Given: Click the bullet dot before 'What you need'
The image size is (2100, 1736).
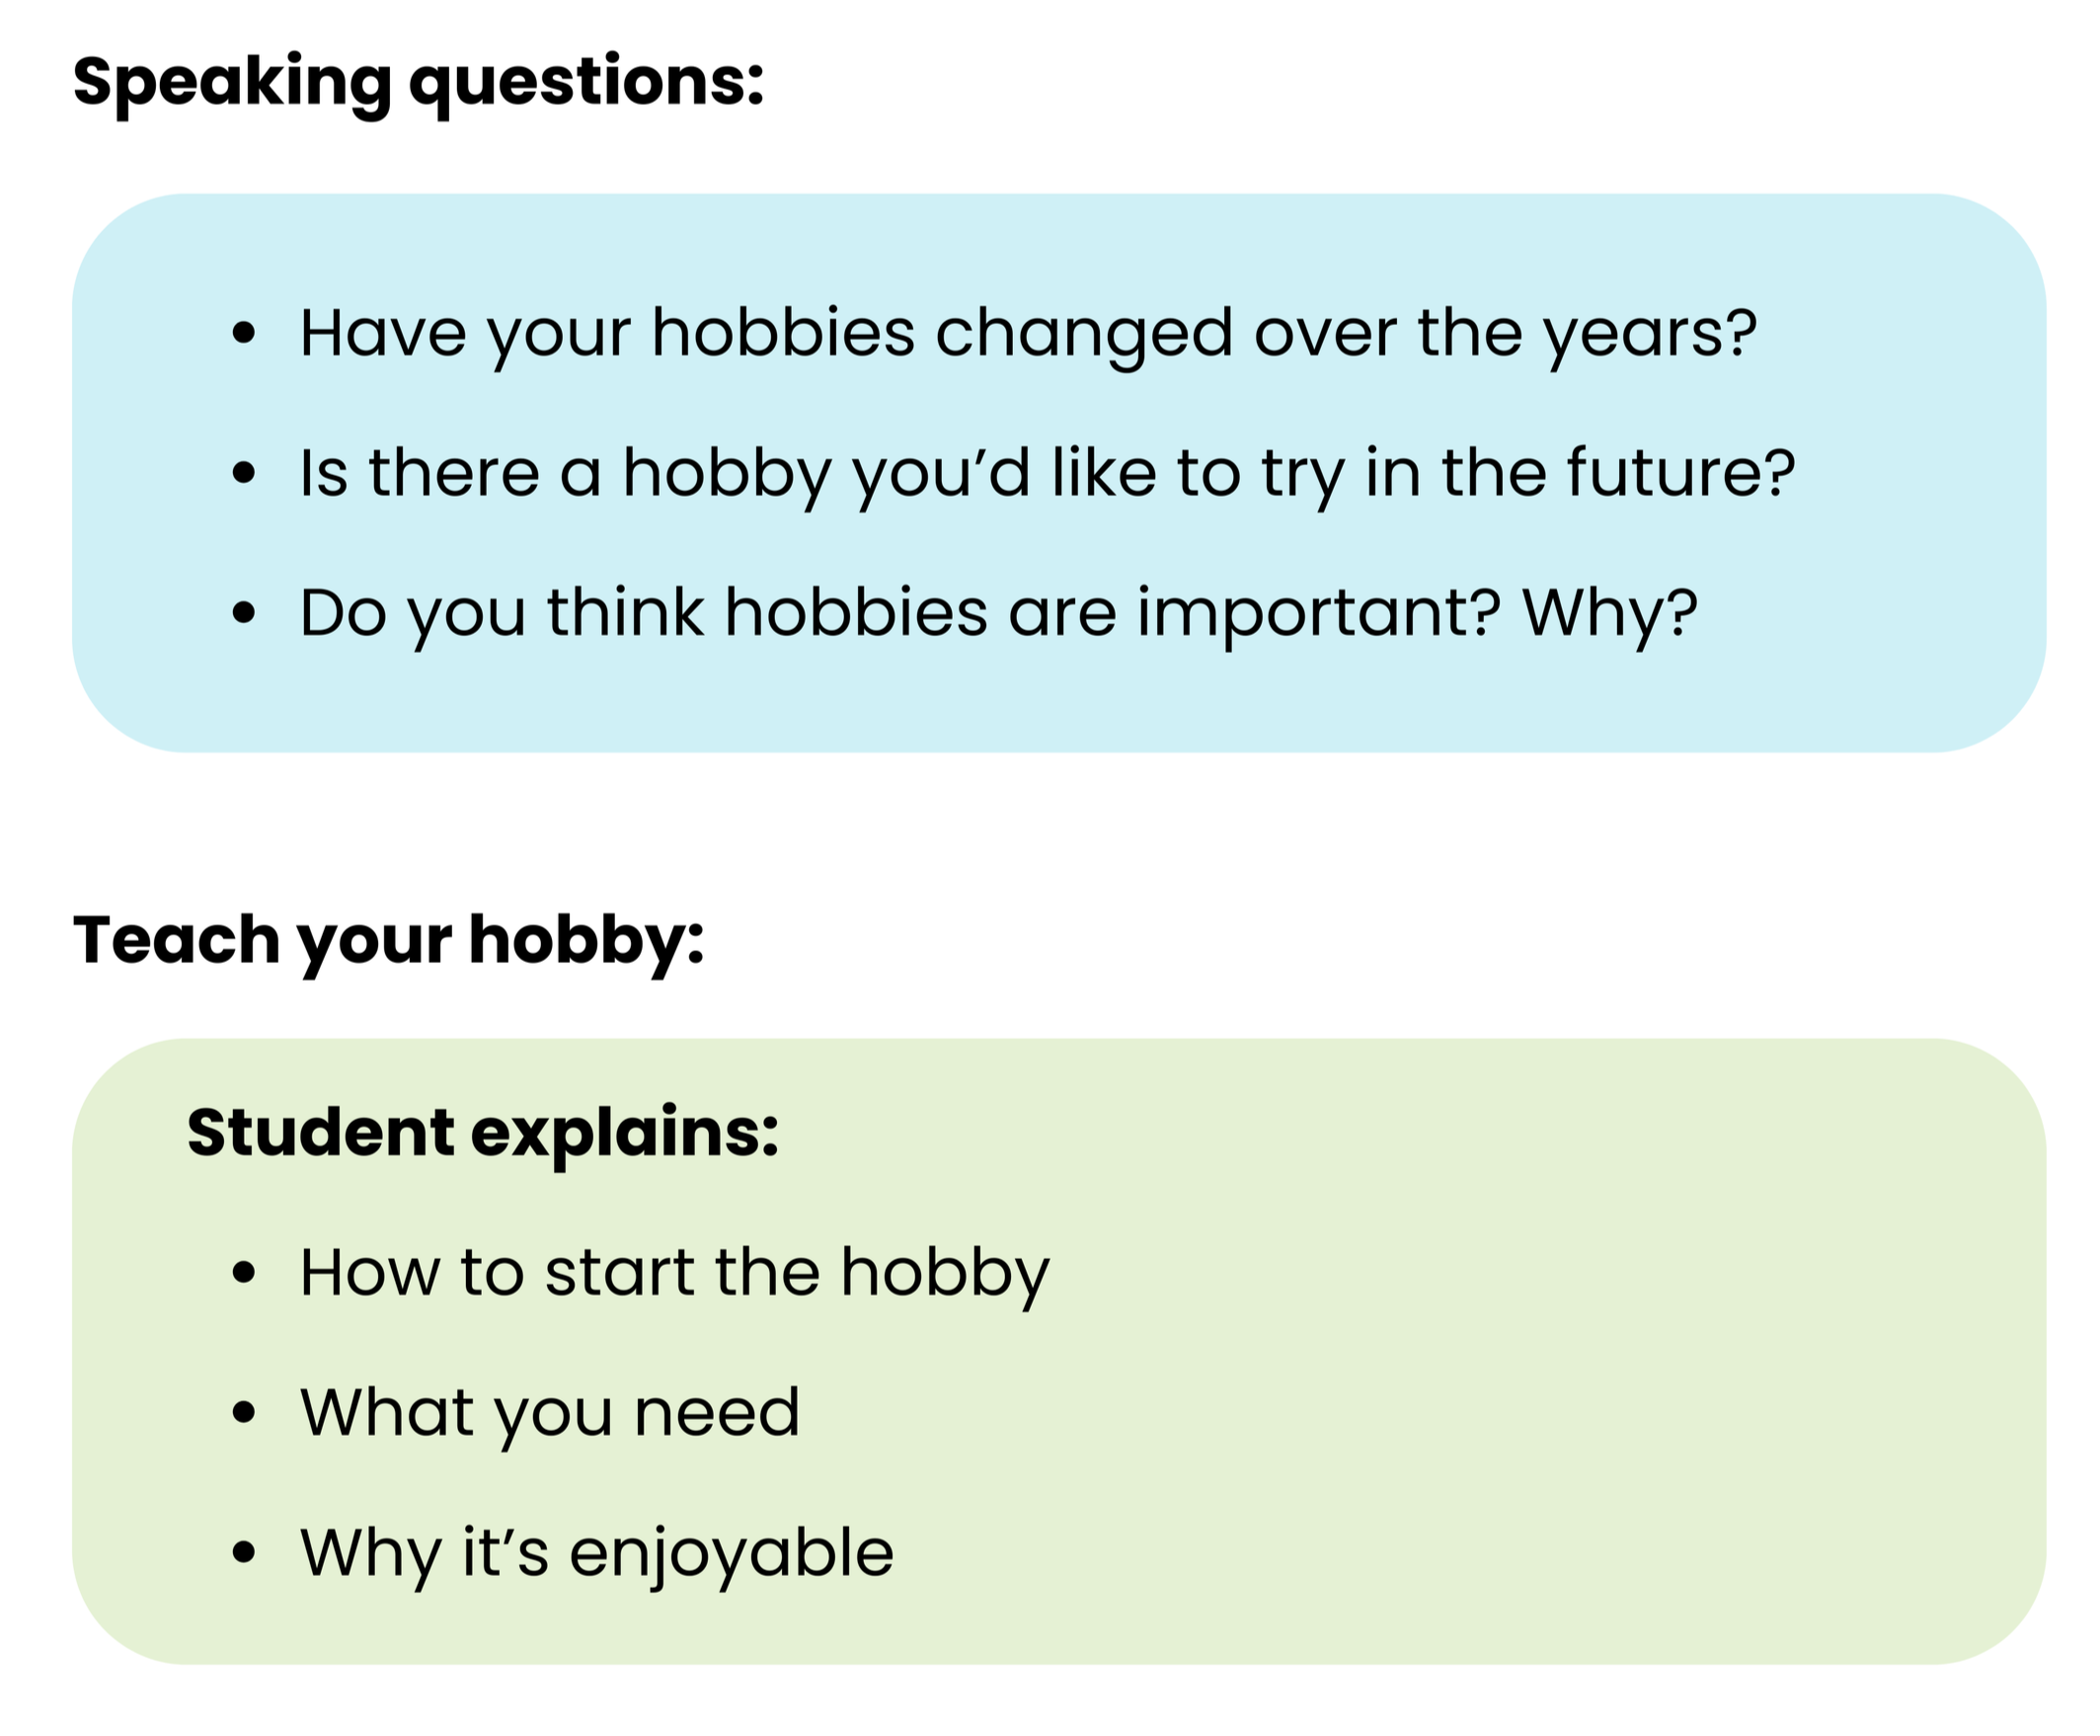Looking at the screenshot, I should click(x=244, y=1413).
